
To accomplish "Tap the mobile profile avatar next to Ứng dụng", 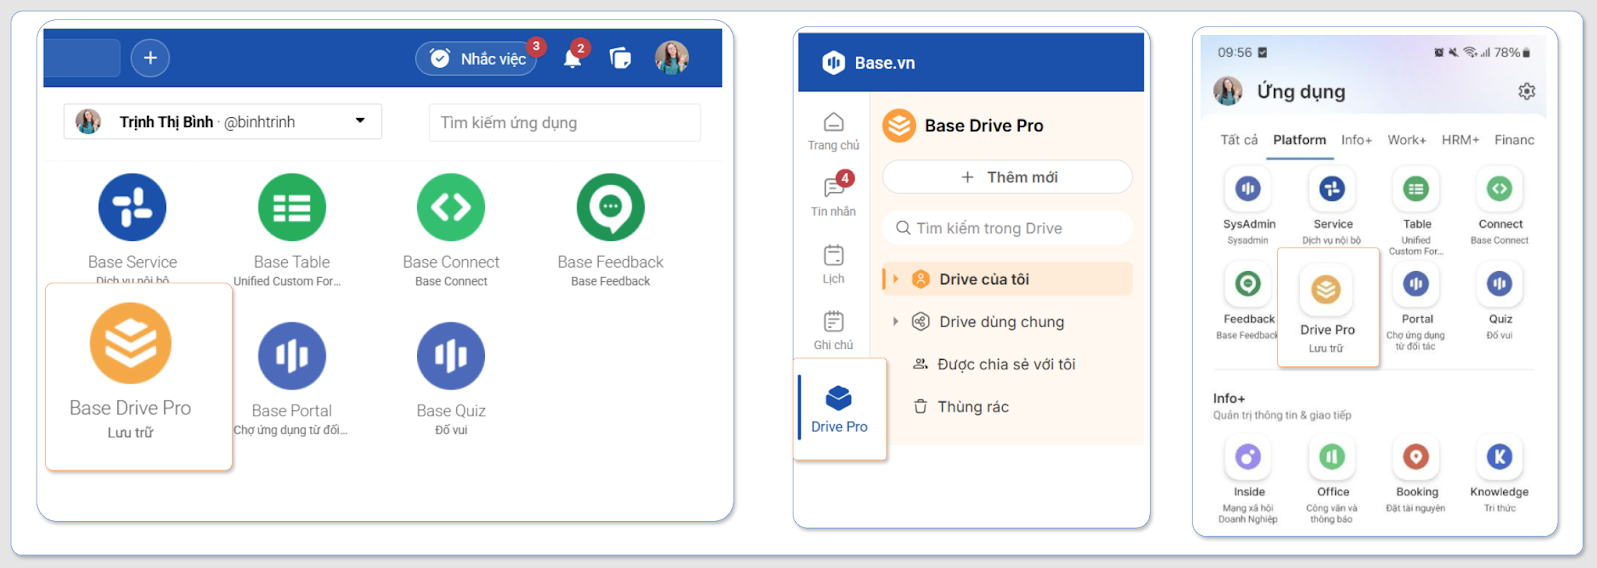I will 1228,91.
